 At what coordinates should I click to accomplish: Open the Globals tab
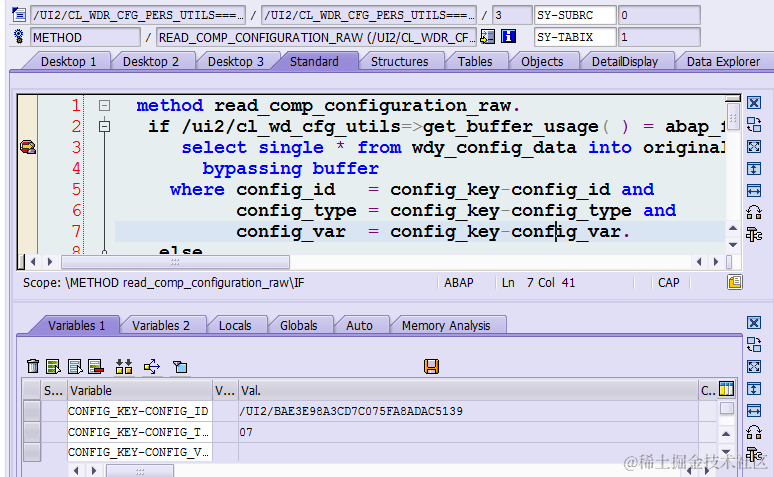click(299, 326)
